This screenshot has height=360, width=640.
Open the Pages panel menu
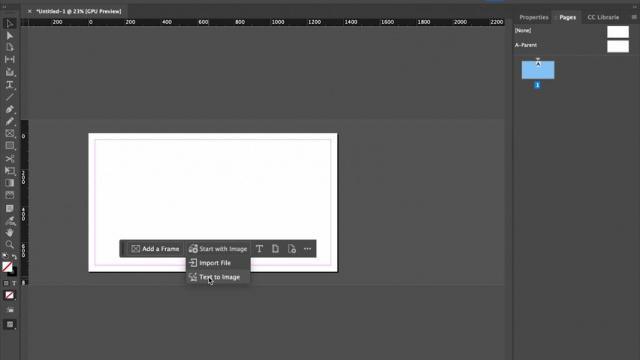pyautogui.click(x=634, y=17)
